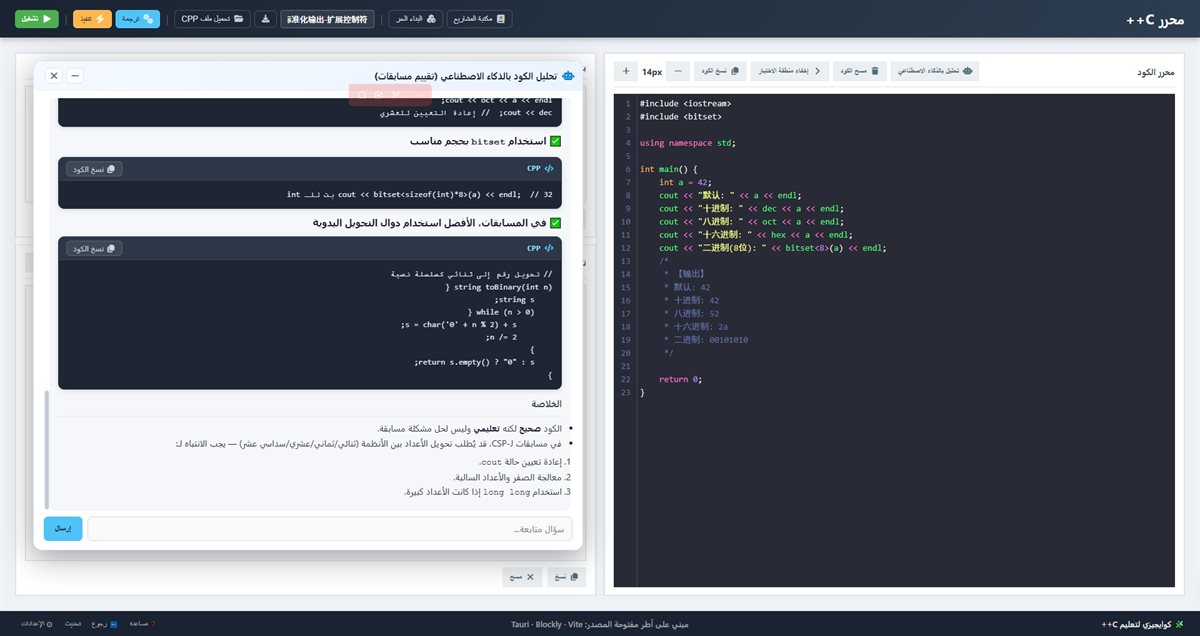Click the download icon in the top toolbar
This screenshot has height=636, width=1200.
[265, 18]
